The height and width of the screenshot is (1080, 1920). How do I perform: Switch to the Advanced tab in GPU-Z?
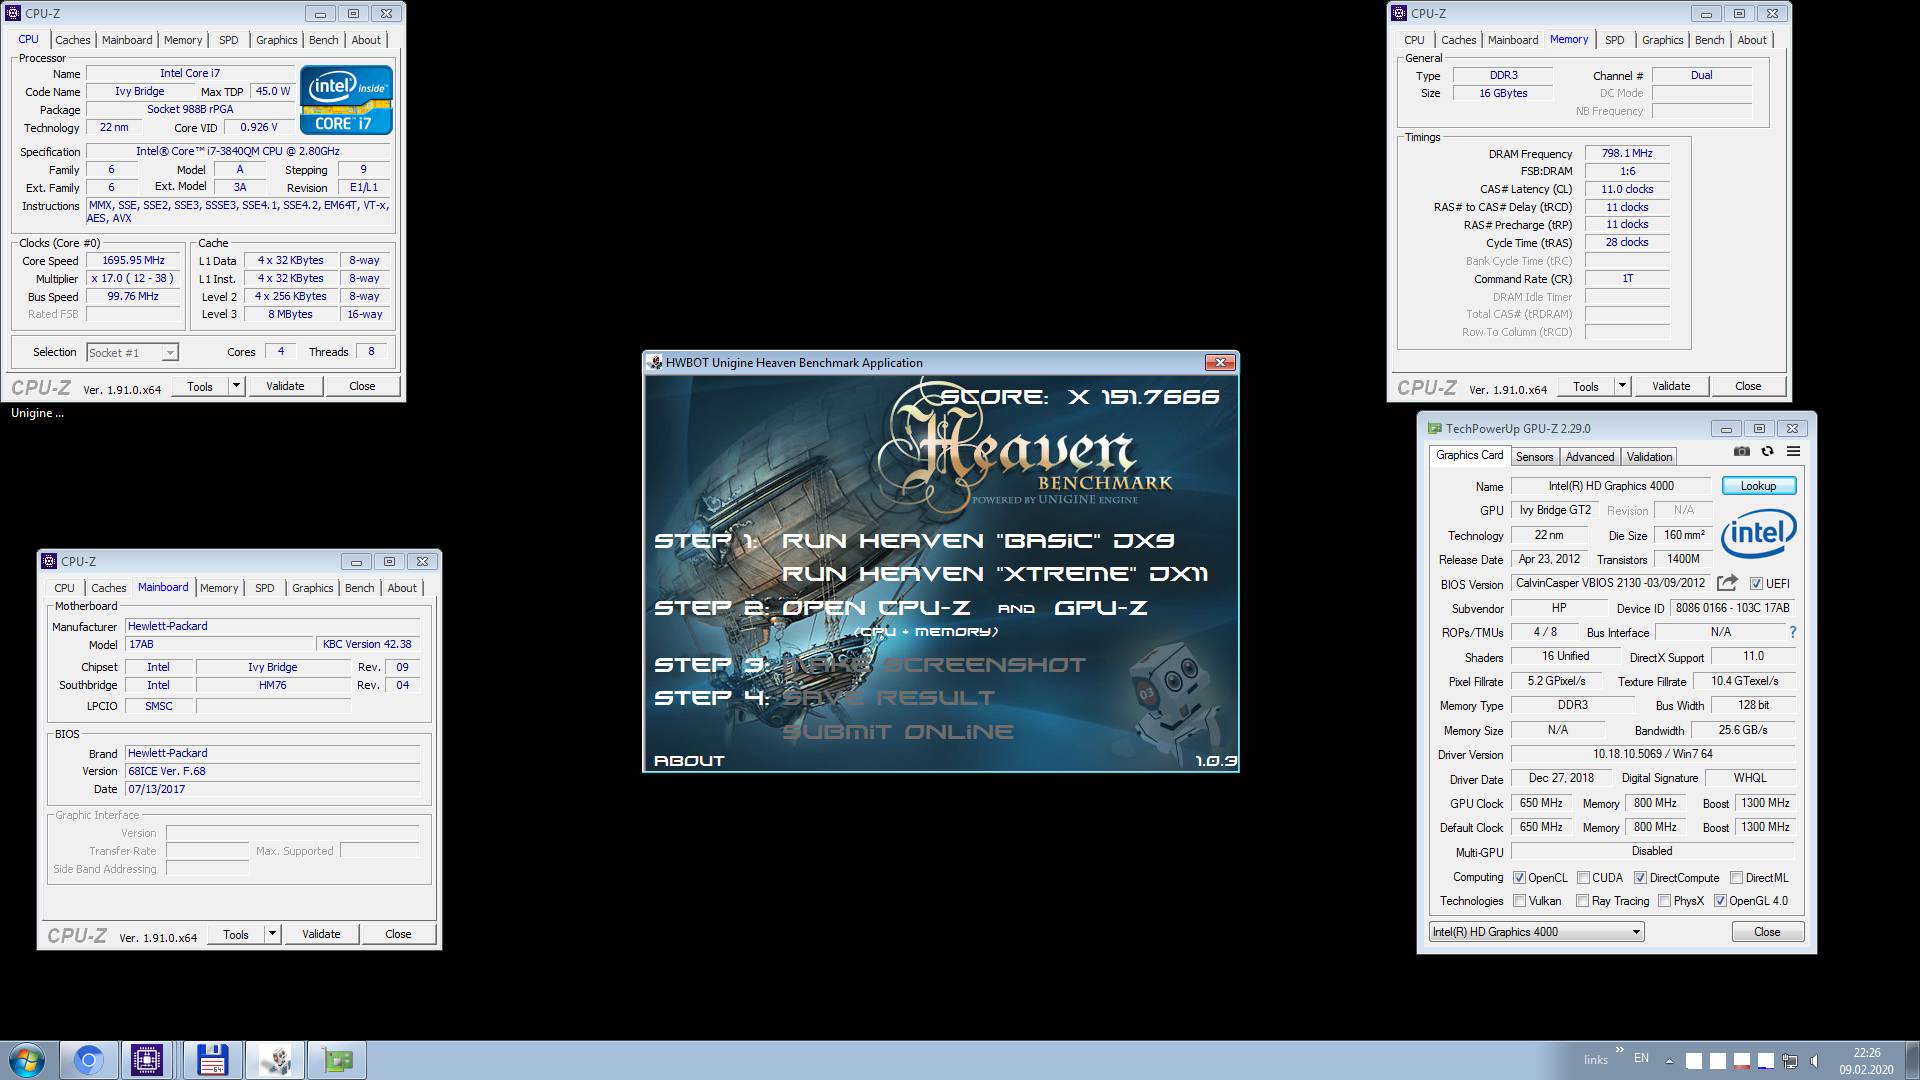click(1590, 457)
